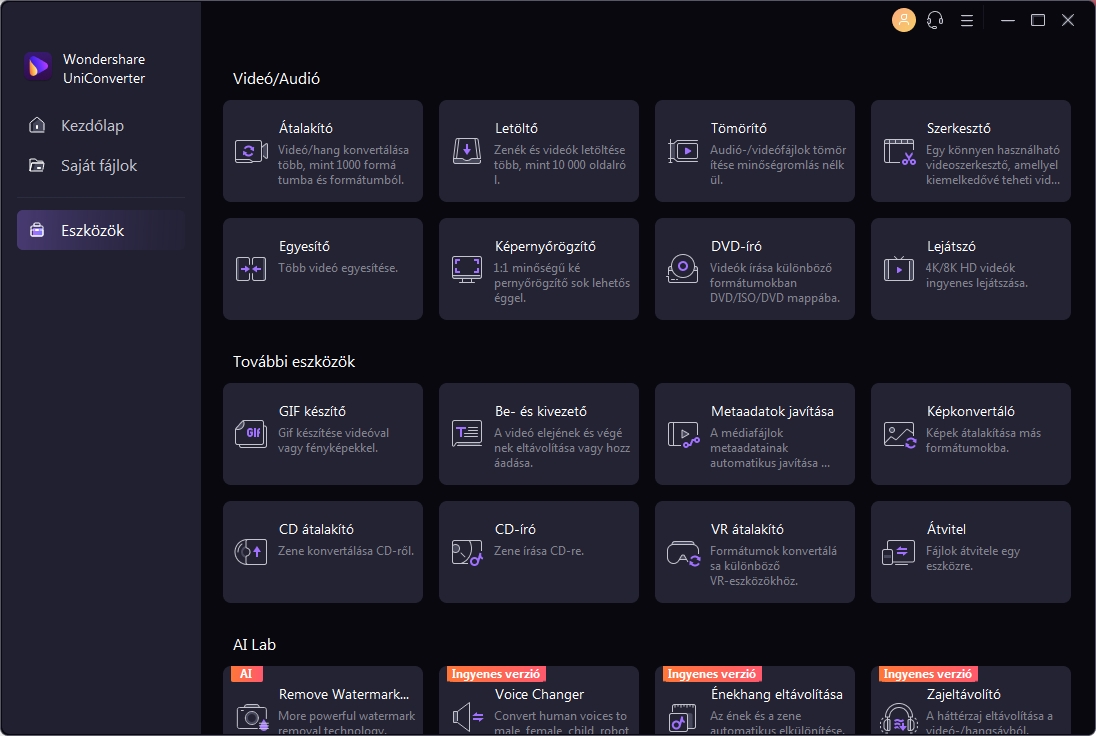Click the Szerkesztő scissors editor icon

point(899,152)
